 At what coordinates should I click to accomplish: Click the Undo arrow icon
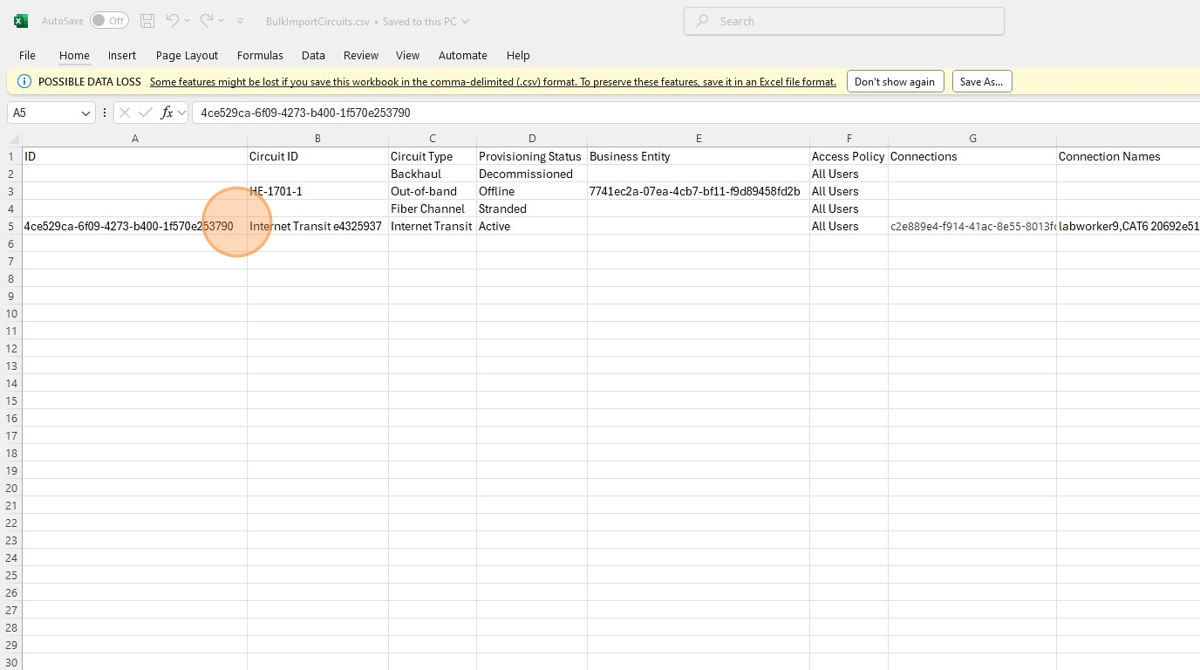(172, 20)
